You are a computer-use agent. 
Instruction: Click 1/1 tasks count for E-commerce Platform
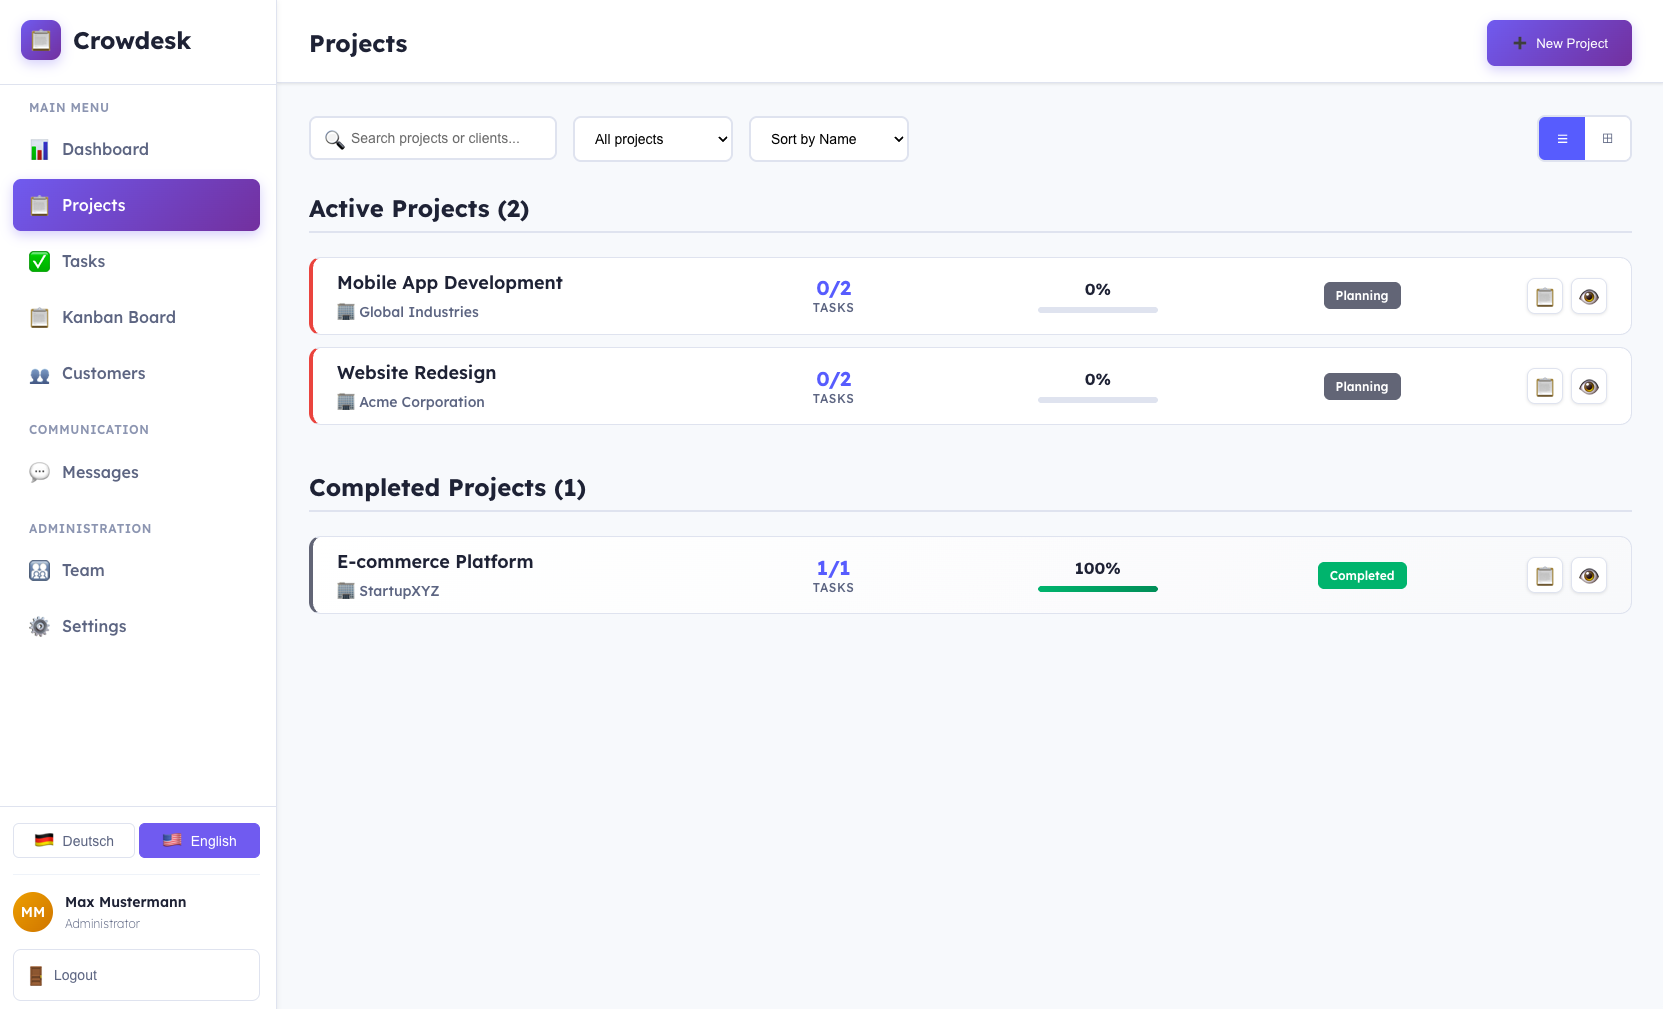tap(834, 568)
